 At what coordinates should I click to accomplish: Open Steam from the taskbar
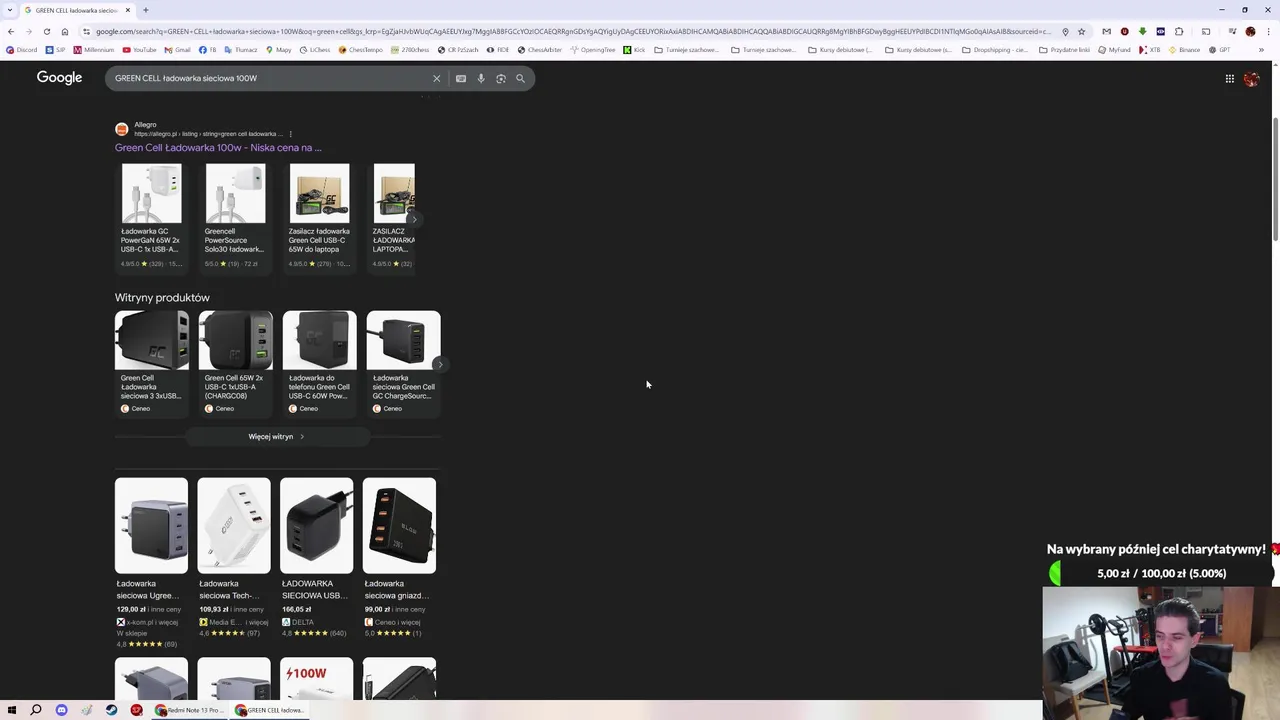point(111,710)
